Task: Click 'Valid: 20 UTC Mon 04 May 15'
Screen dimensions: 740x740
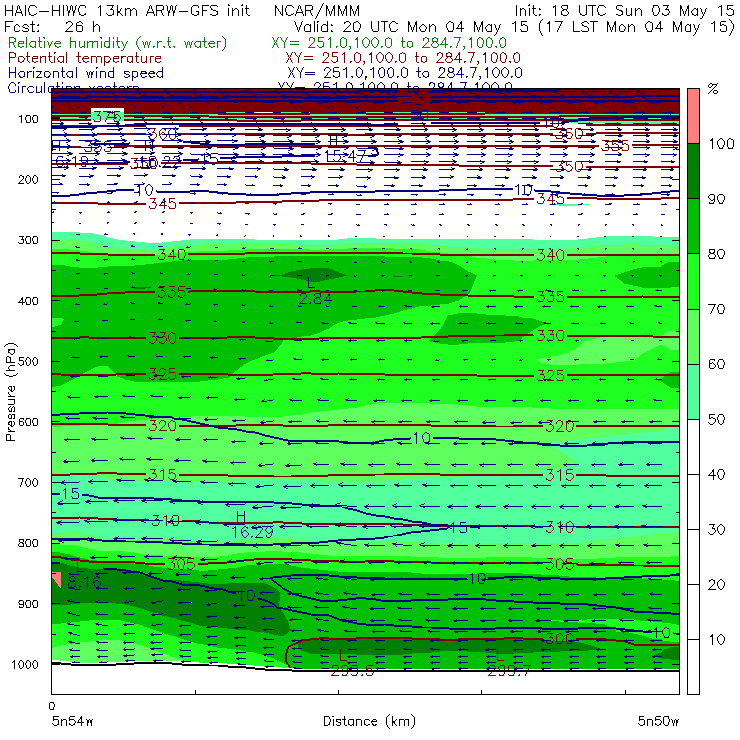Action: pyautogui.click(x=411, y=27)
